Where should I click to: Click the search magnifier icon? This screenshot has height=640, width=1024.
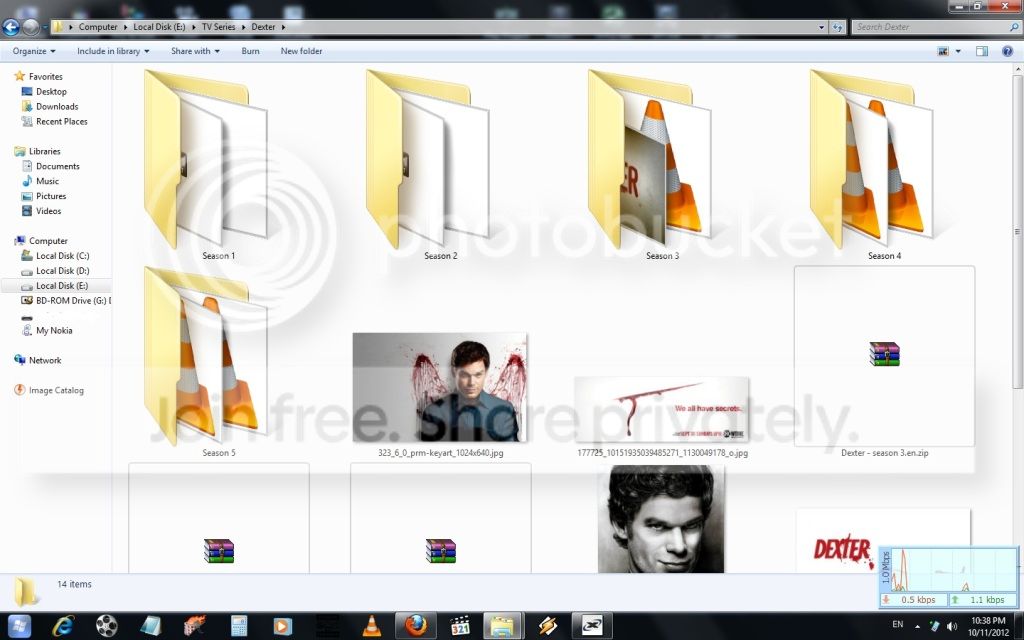tap(1014, 27)
